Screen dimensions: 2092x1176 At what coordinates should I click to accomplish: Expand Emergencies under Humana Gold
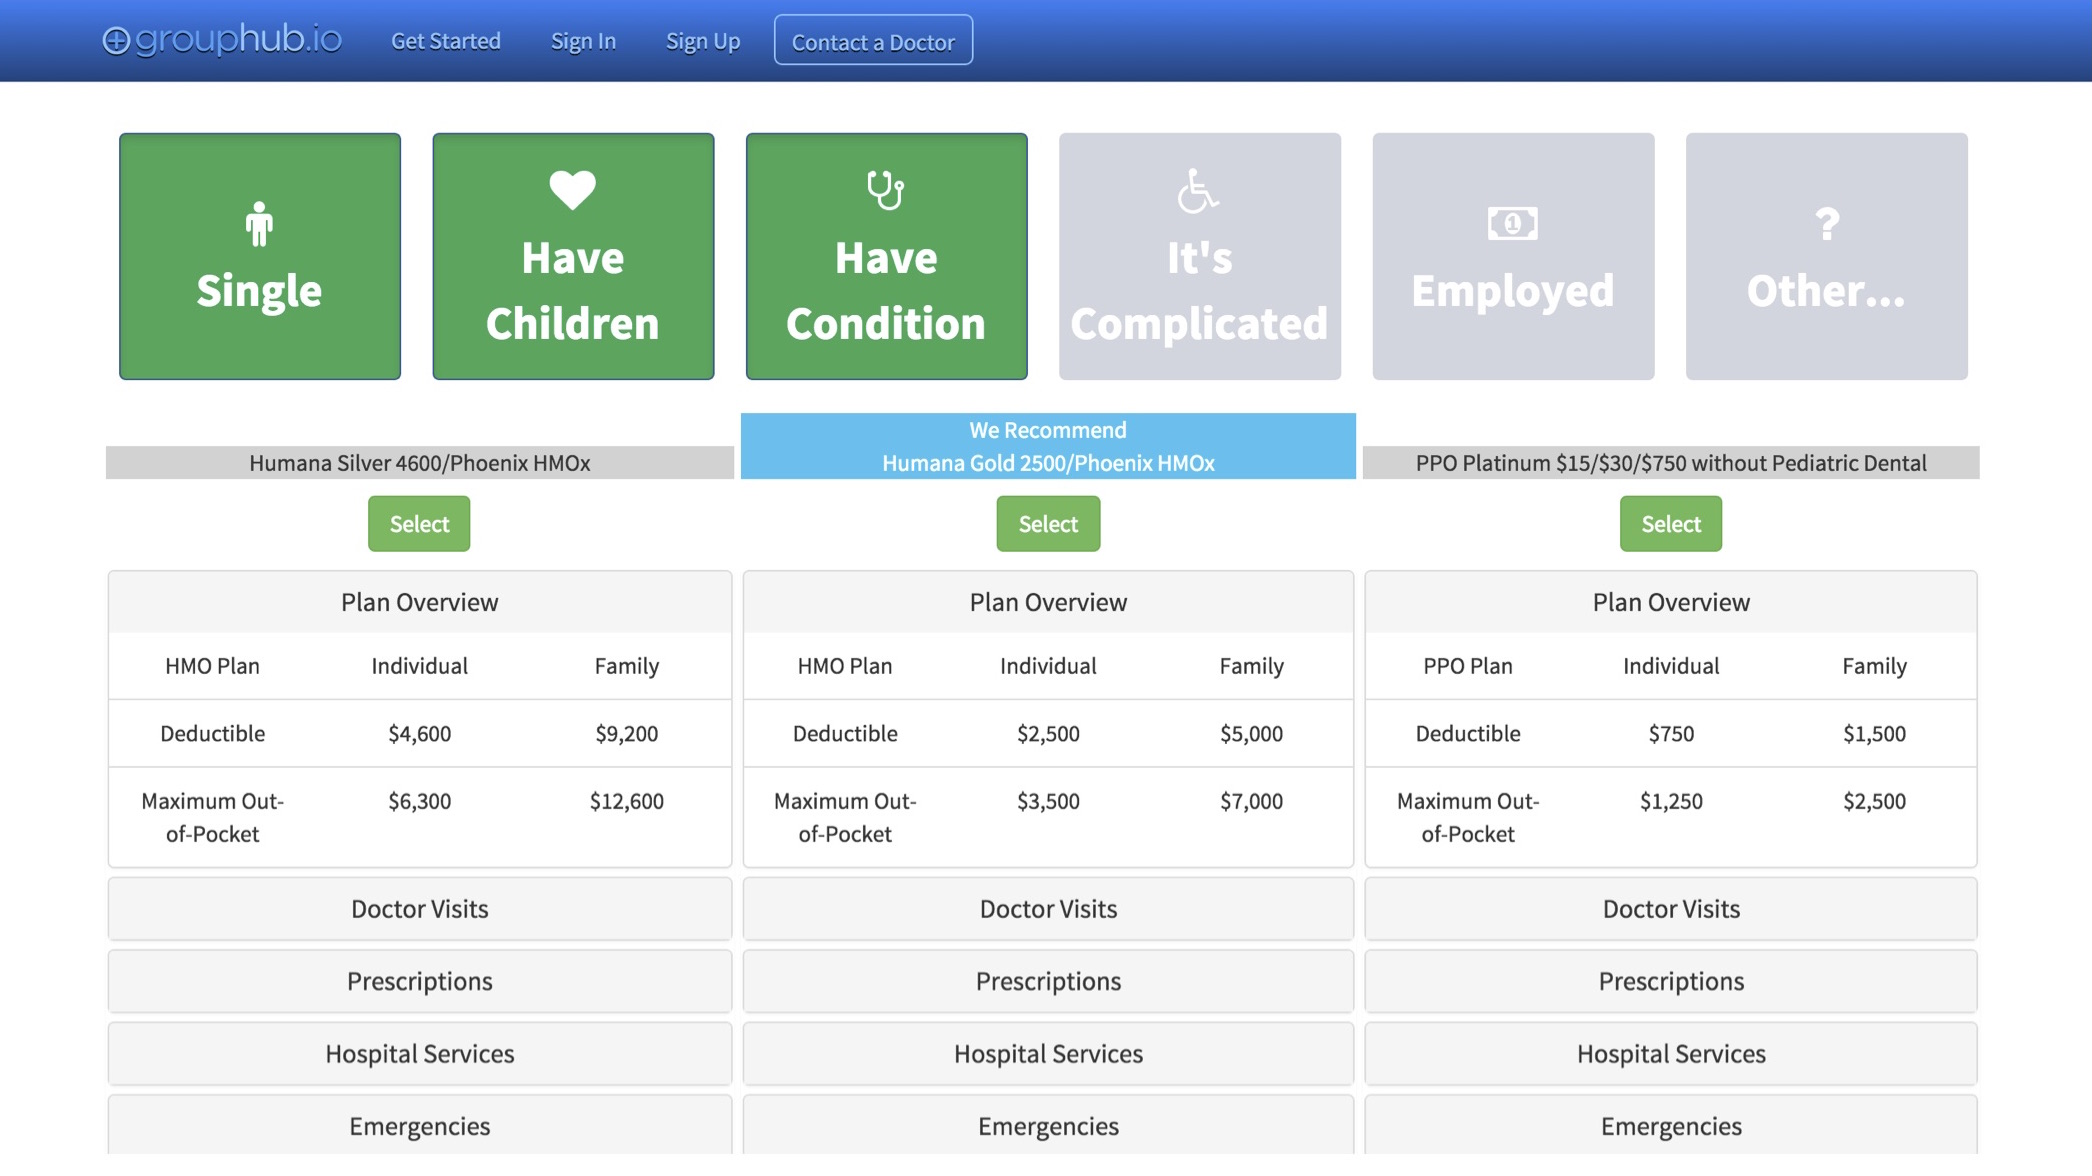point(1048,1126)
